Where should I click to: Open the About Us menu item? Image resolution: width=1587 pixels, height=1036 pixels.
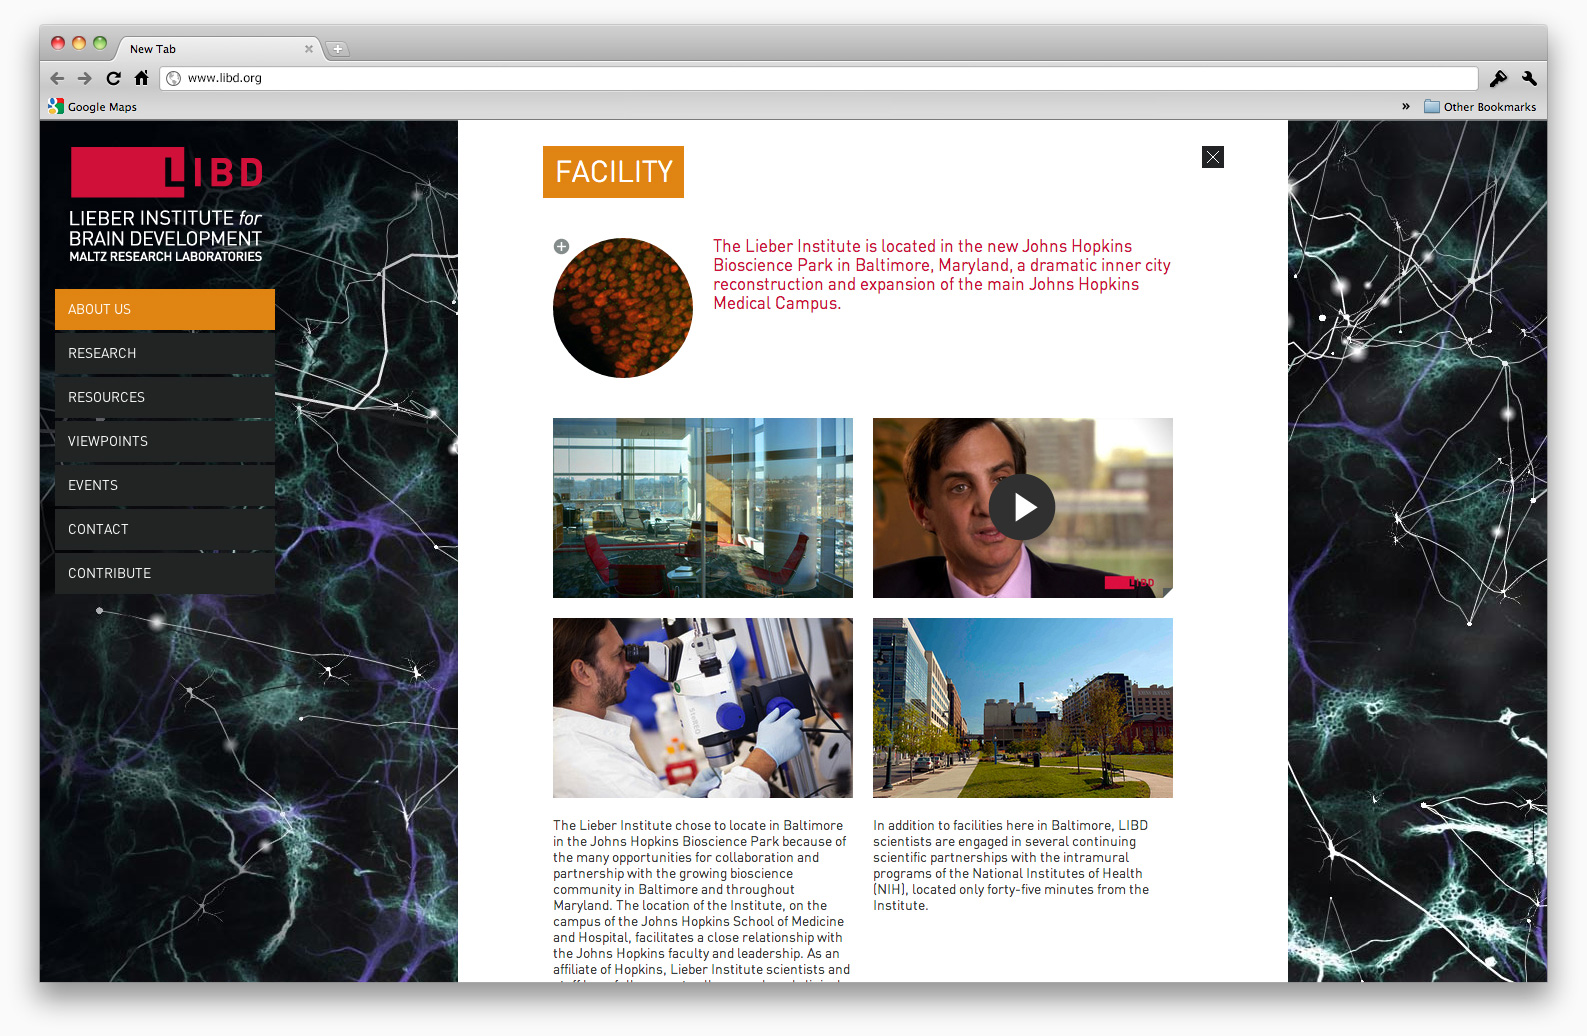165,309
